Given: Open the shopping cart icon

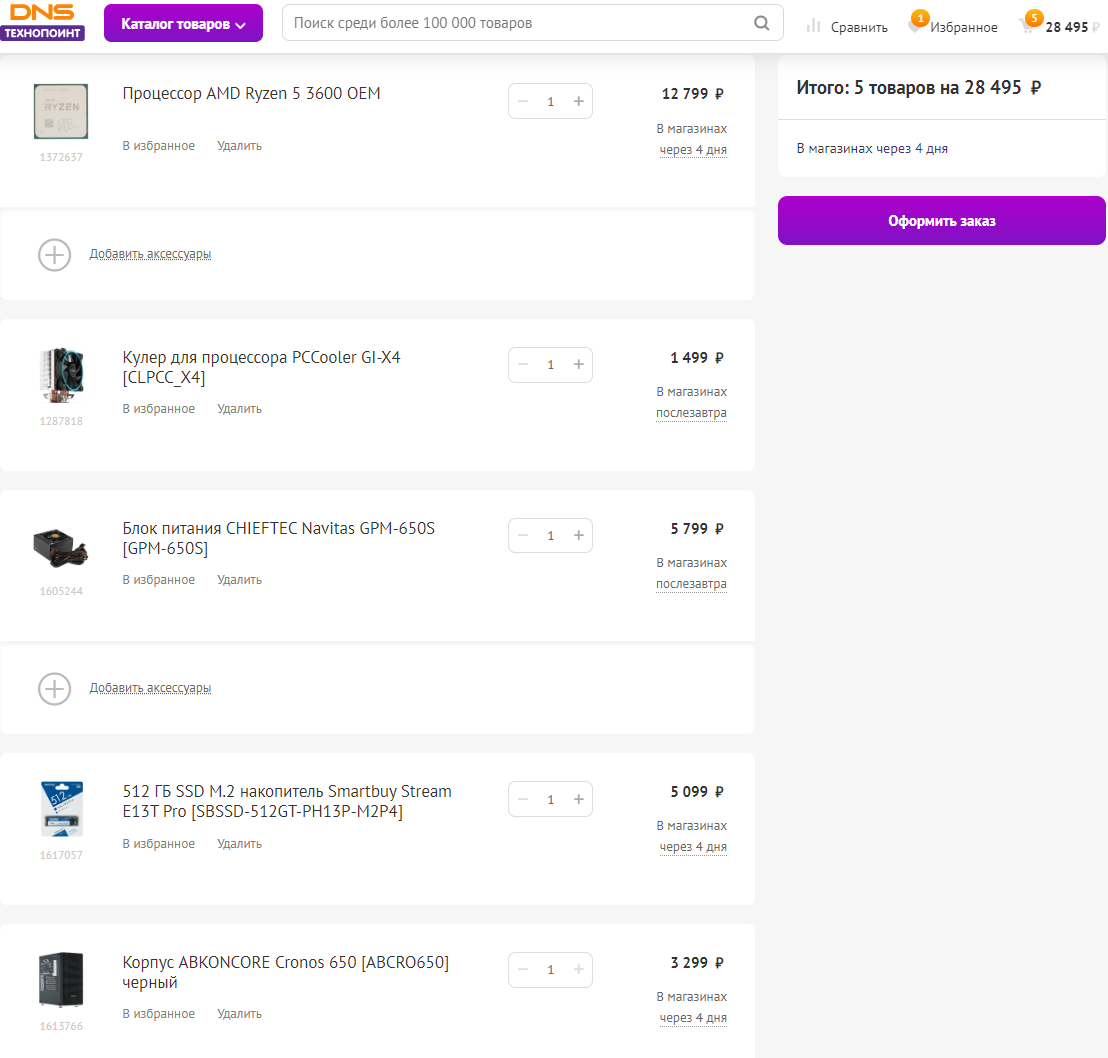Looking at the screenshot, I should pyautogui.click(x=1027, y=26).
